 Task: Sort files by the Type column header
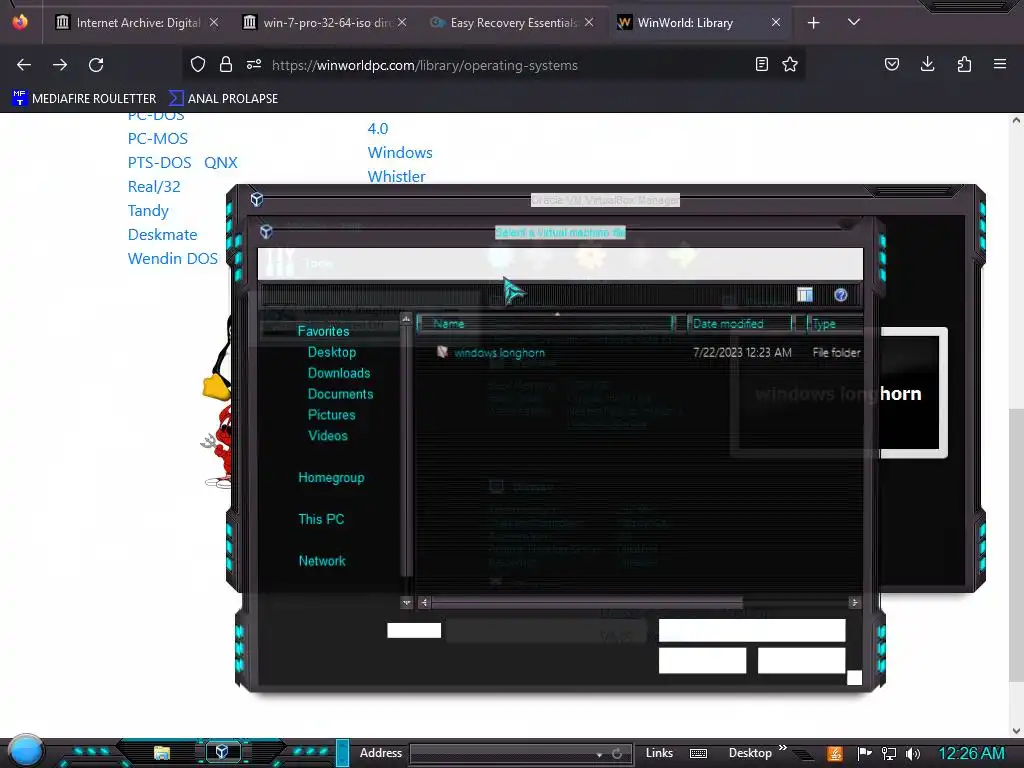pyautogui.click(x=835, y=324)
